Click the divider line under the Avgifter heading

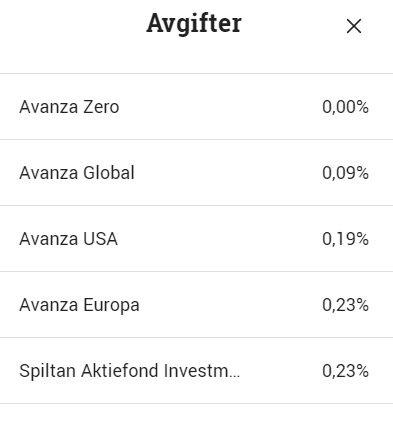tap(196, 73)
